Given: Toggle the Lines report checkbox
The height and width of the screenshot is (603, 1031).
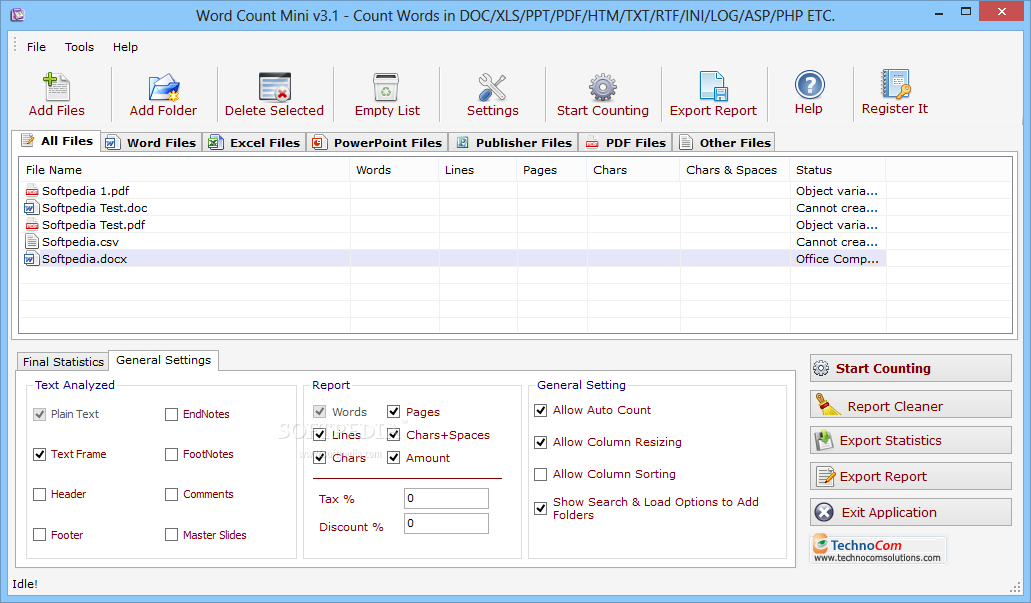Looking at the screenshot, I should click(320, 435).
